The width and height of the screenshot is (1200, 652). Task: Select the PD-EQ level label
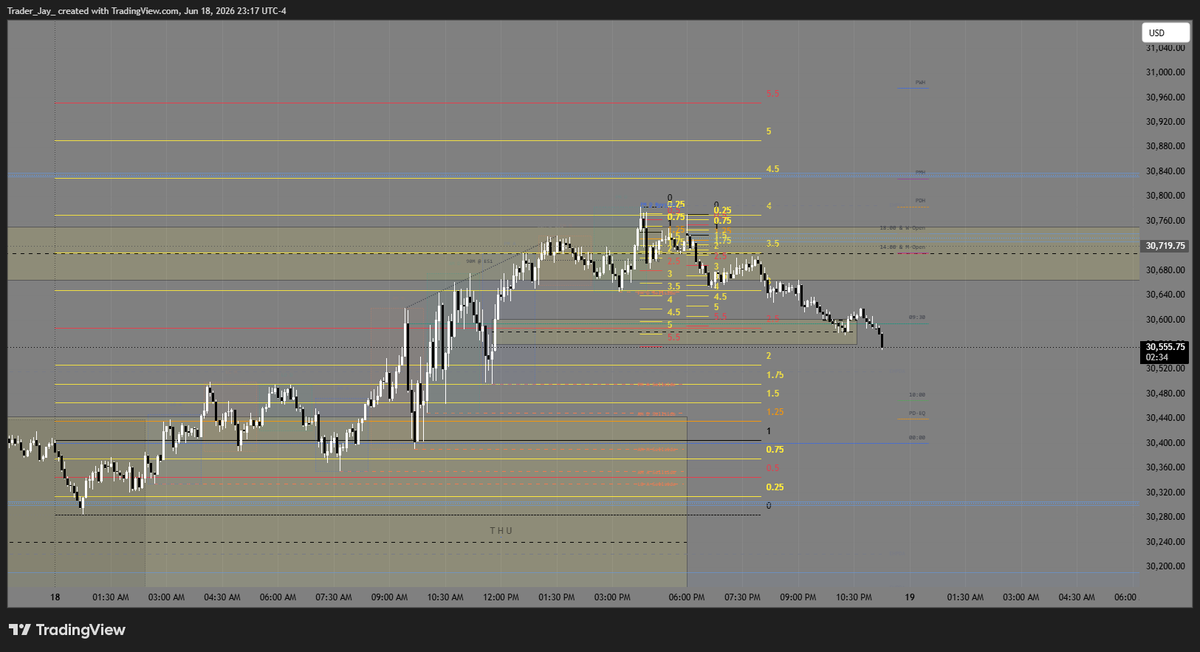(x=917, y=412)
